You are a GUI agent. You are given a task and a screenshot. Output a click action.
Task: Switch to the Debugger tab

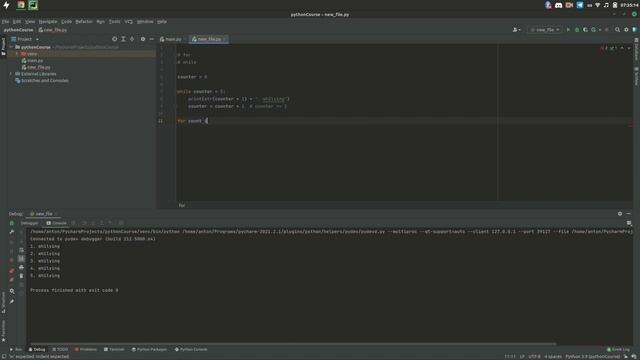tap(29, 223)
